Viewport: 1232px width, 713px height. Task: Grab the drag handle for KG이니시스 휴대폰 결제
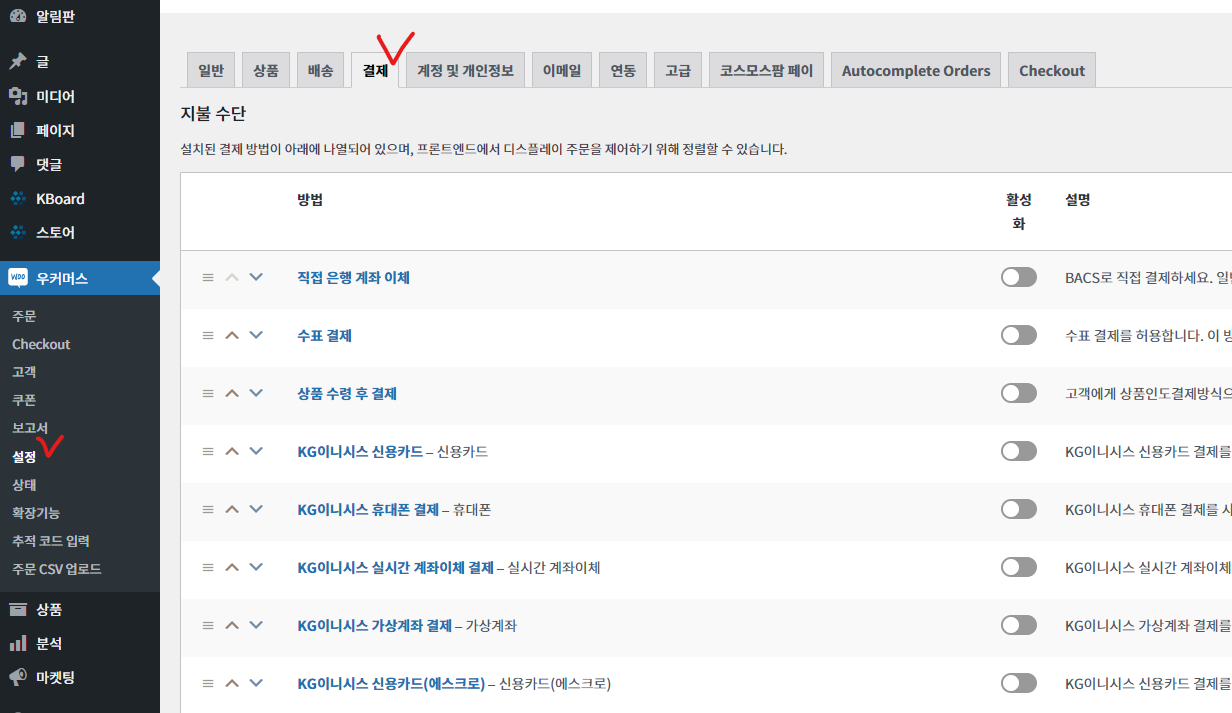pos(208,509)
